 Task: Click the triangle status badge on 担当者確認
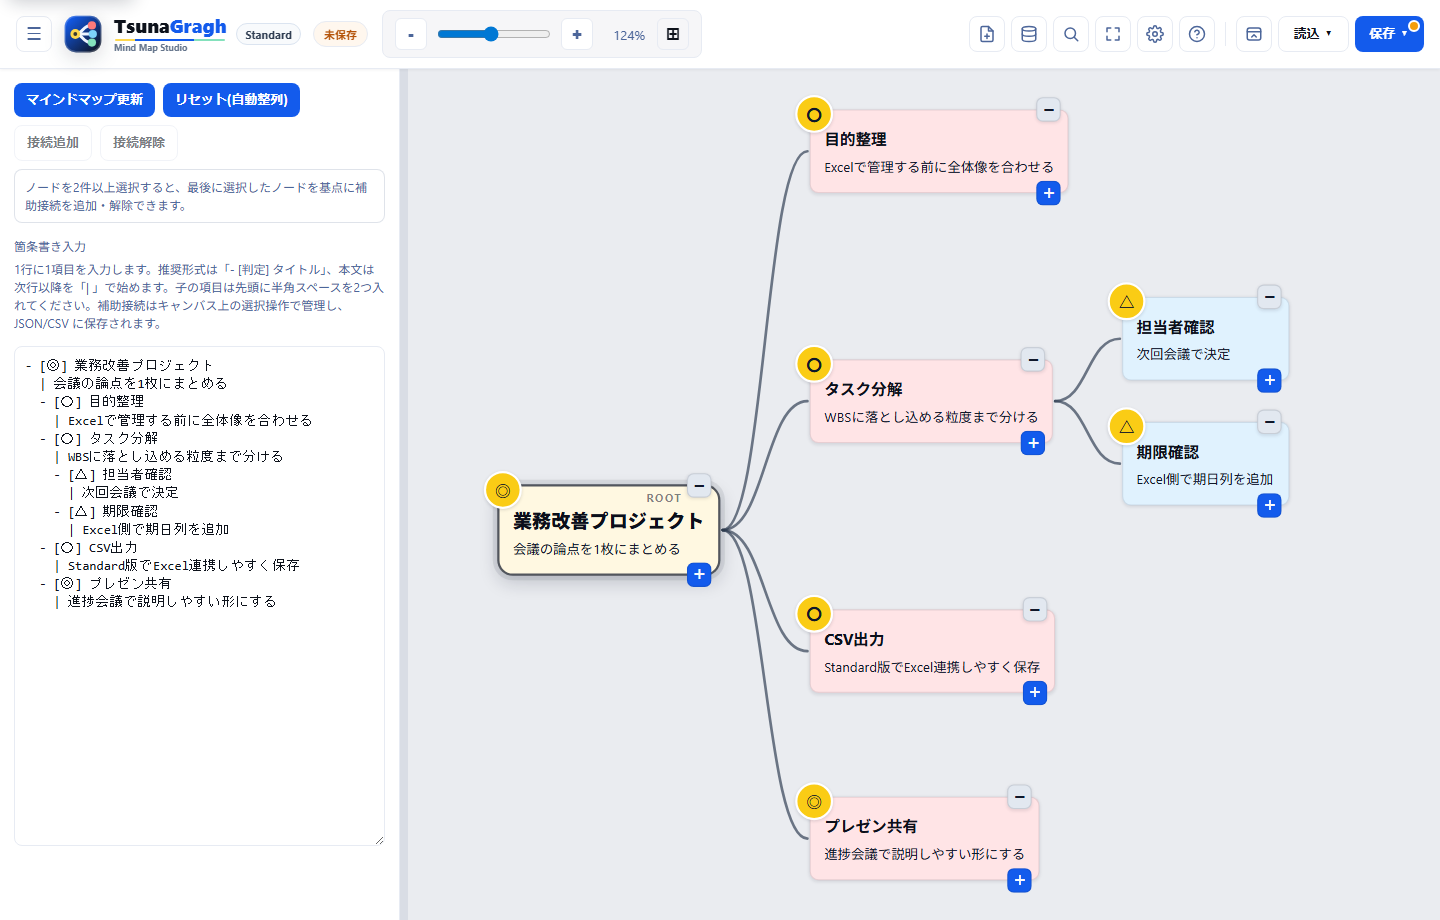click(x=1127, y=302)
